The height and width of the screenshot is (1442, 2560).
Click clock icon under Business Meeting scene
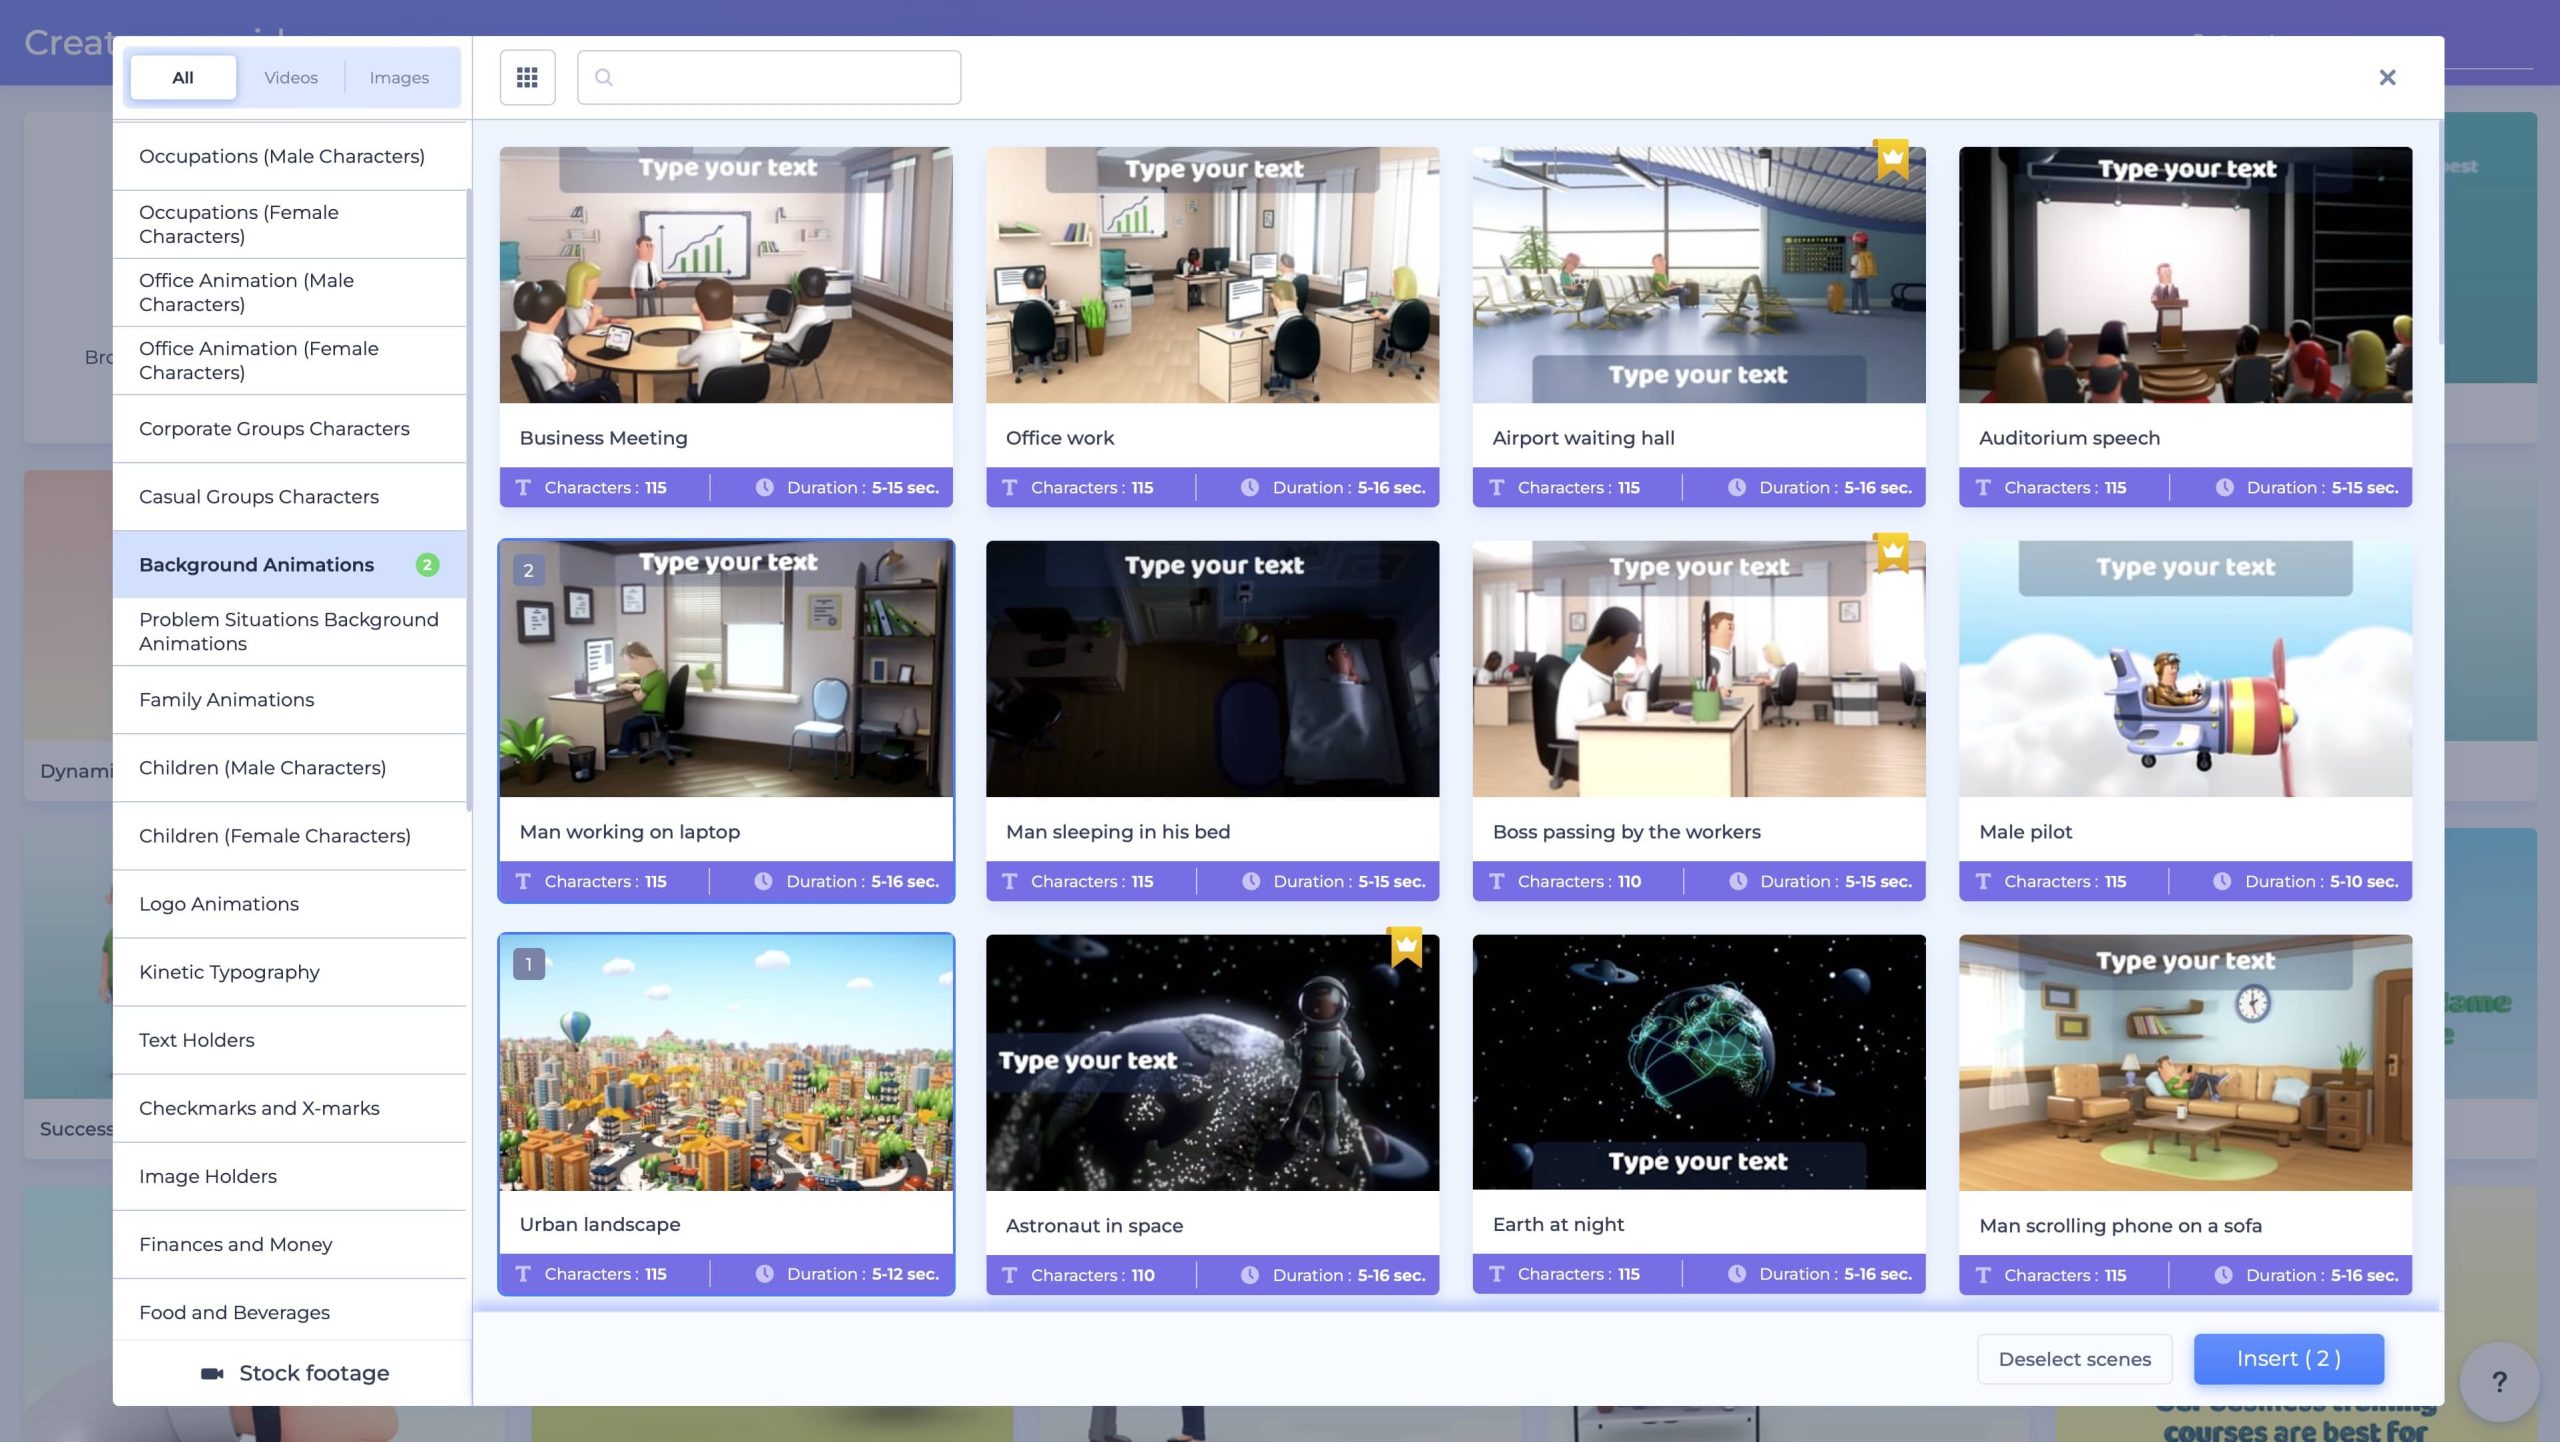764,487
